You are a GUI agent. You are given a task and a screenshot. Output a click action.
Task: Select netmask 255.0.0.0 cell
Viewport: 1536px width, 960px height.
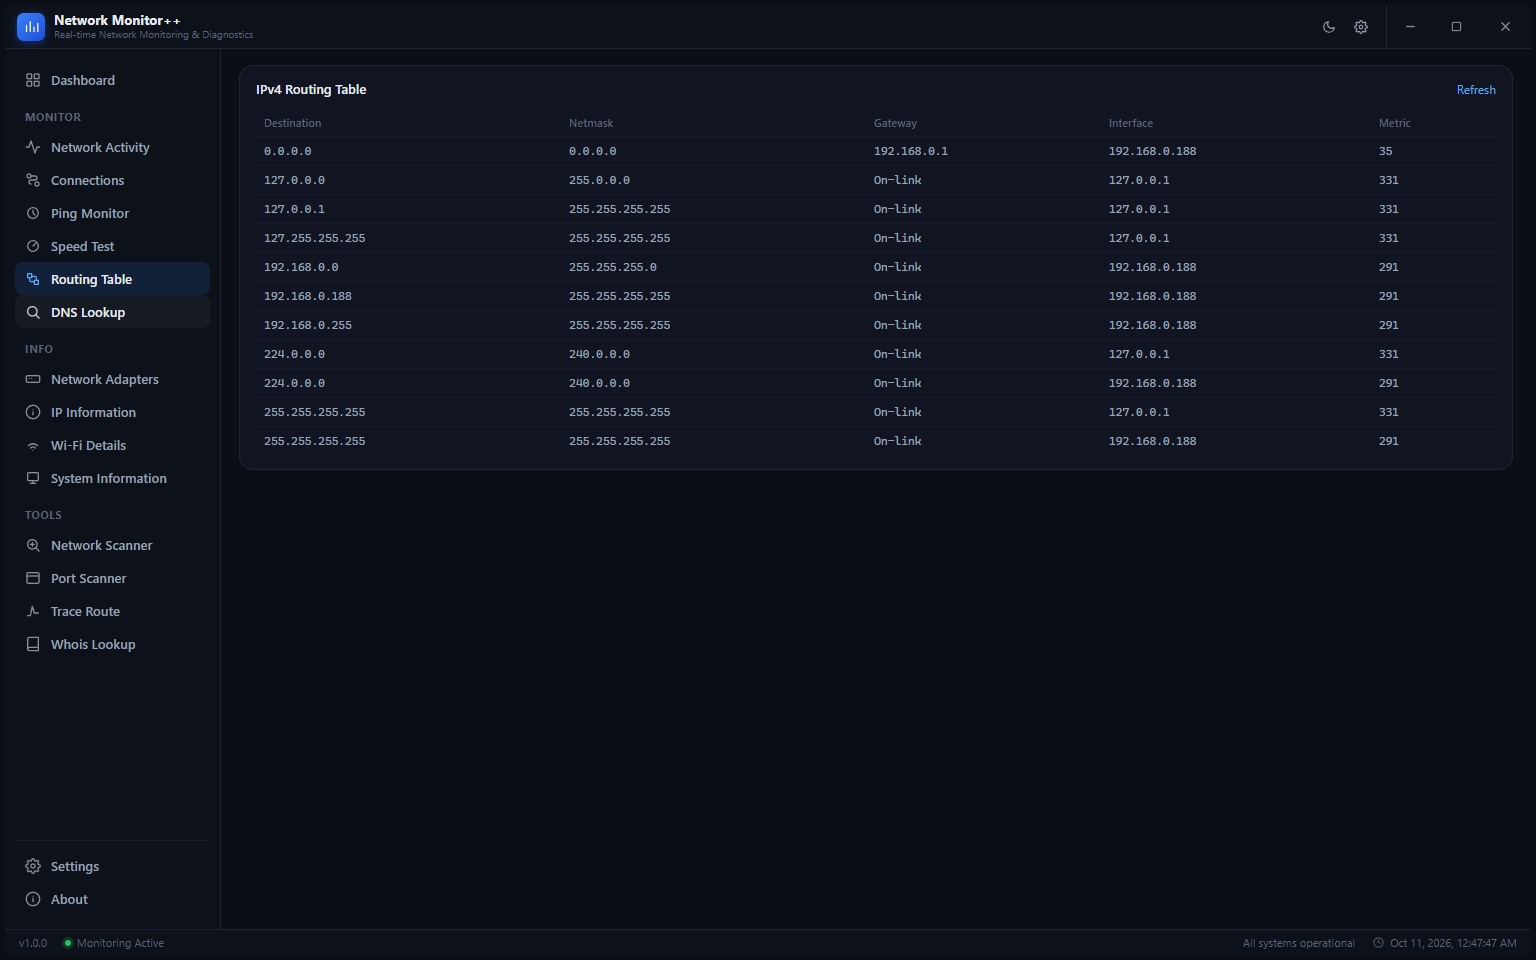point(599,180)
